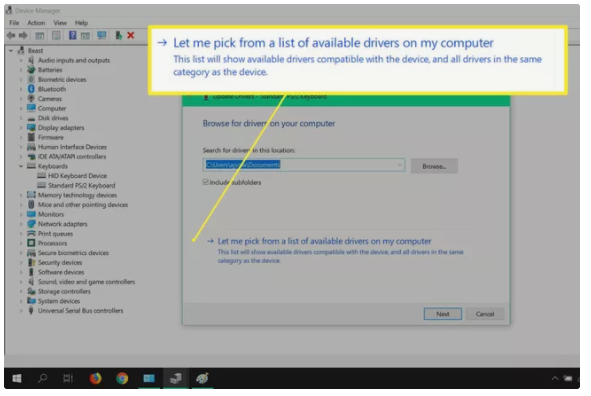Click the red X uninstall device icon
Image resolution: width=591 pixels, height=396 pixels.
pyautogui.click(x=131, y=35)
